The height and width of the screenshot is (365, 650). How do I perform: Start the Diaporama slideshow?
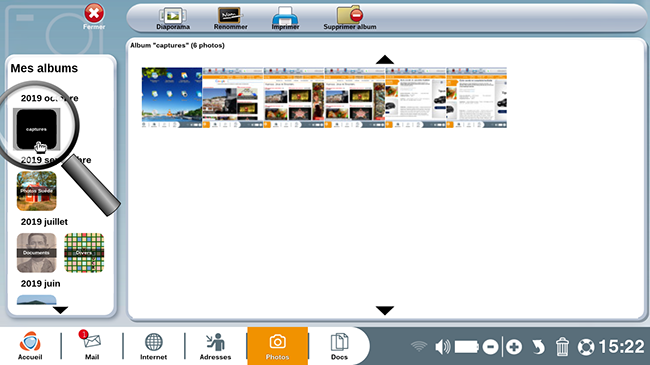point(173,18)
